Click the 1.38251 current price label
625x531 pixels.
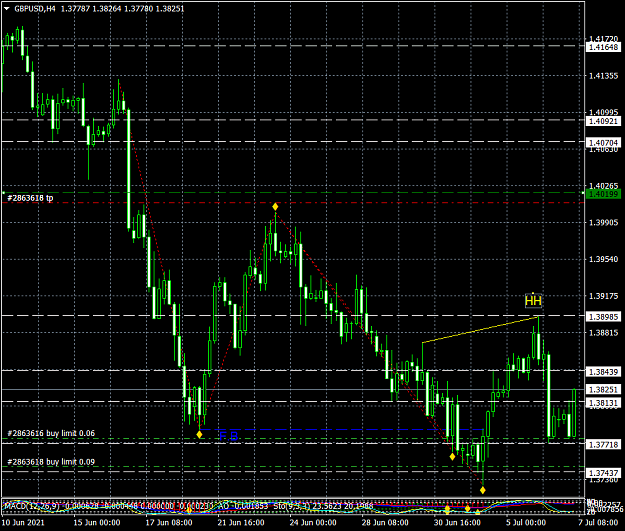(603, 390)
